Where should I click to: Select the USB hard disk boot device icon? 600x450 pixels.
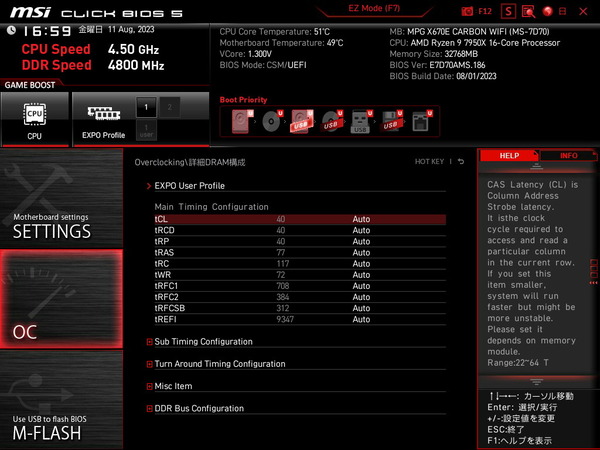pos(302,121)
